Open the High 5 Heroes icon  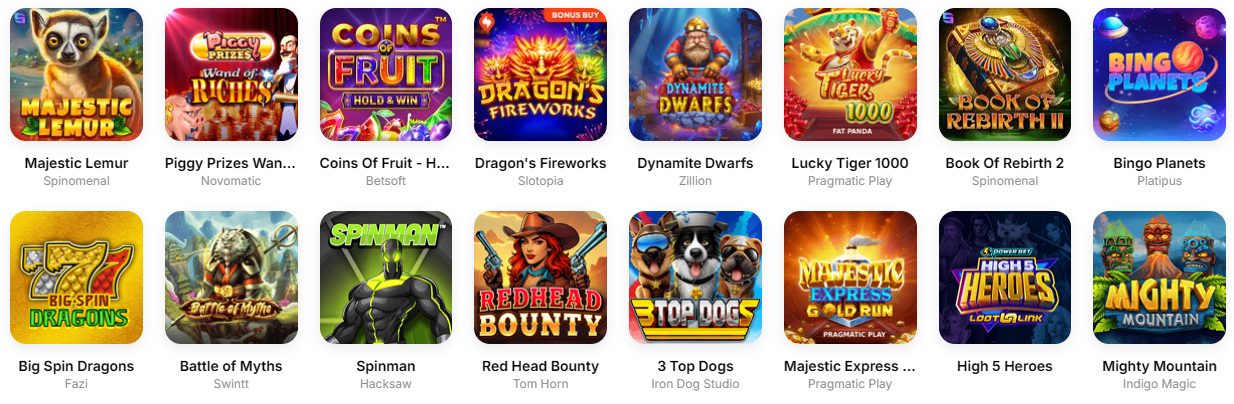pos(1005,277)
